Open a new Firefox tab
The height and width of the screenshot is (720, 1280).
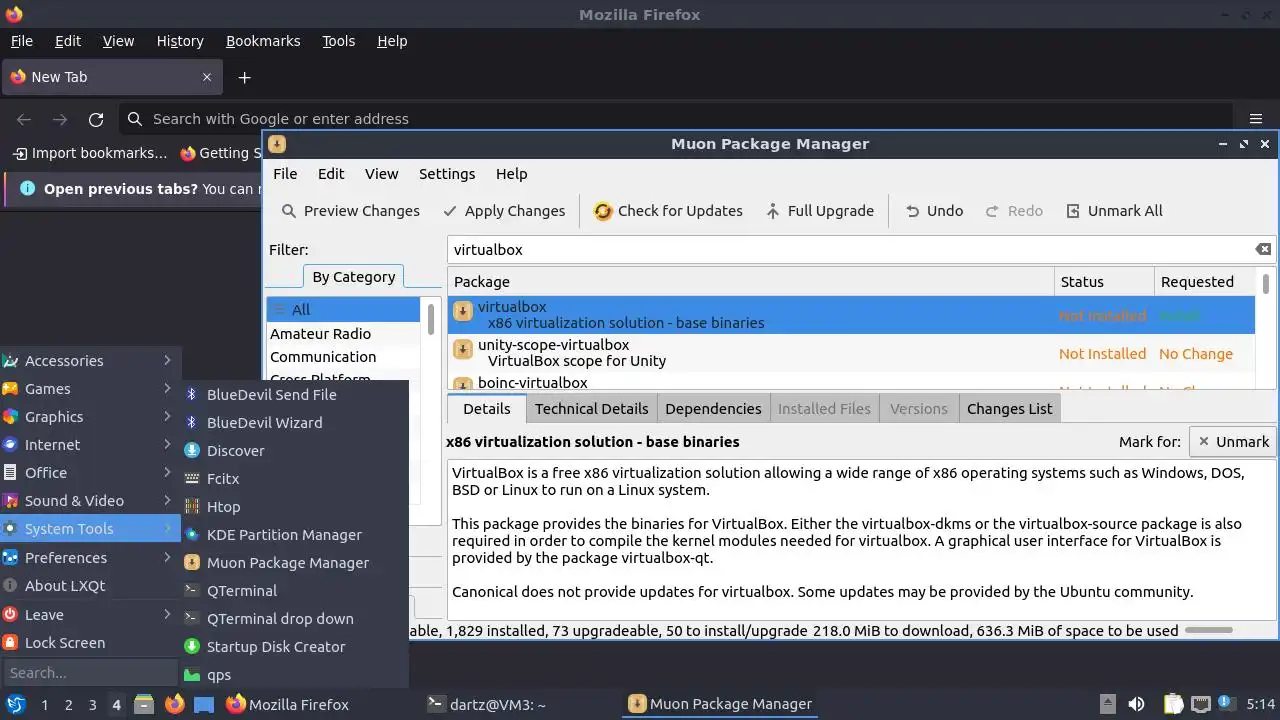(x=244, y=77)
